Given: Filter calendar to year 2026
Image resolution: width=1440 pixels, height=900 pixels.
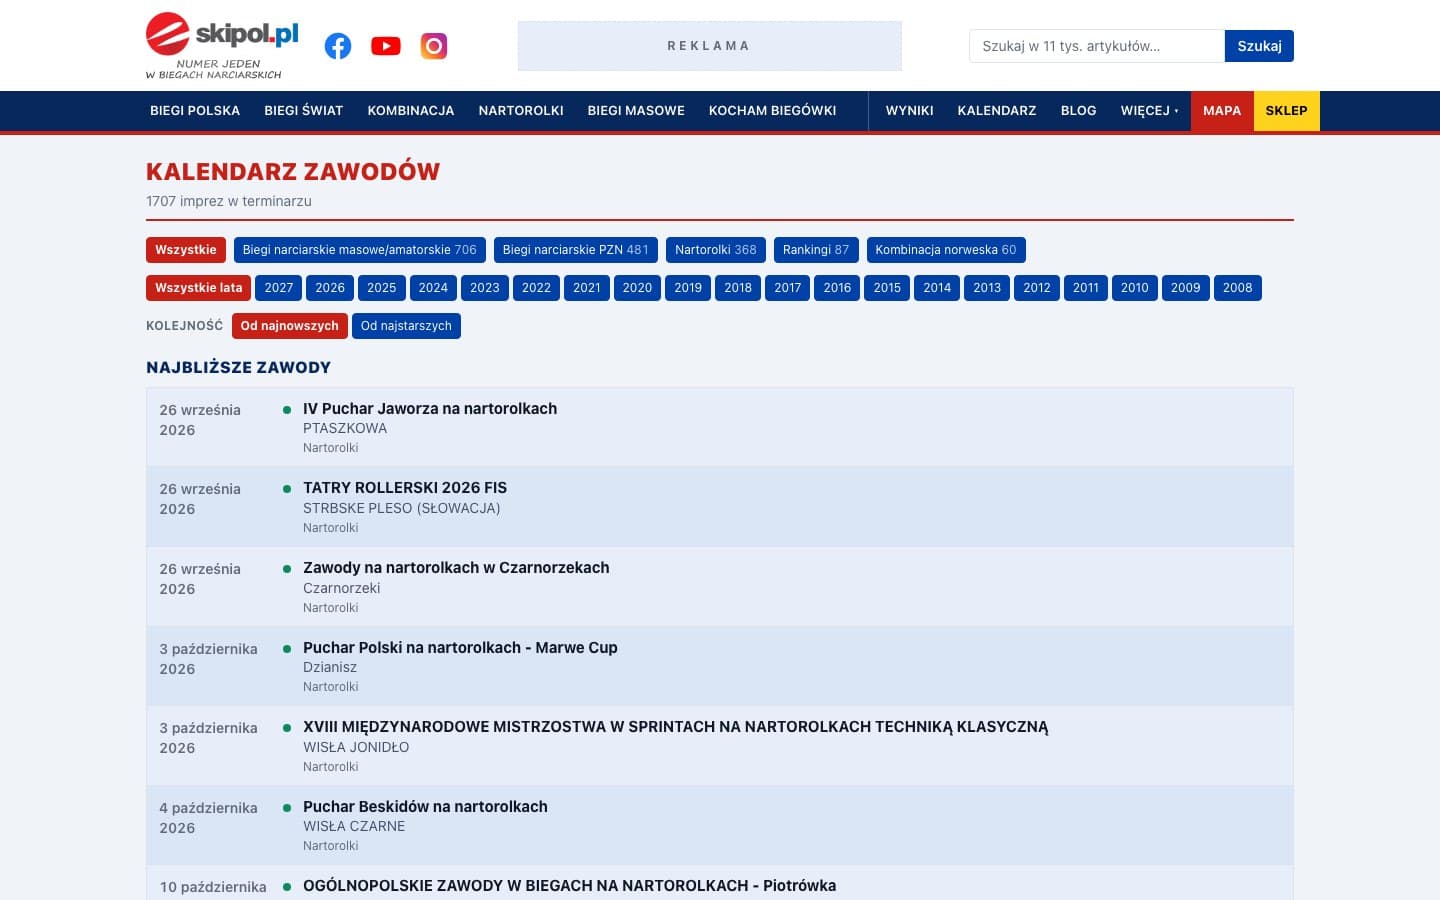Looking at the screenshot, I should [x=330, y=288].
